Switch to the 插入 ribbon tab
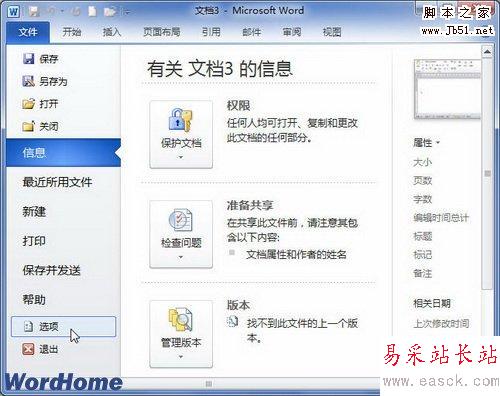500x396 pixels. (x=112, y=32)
